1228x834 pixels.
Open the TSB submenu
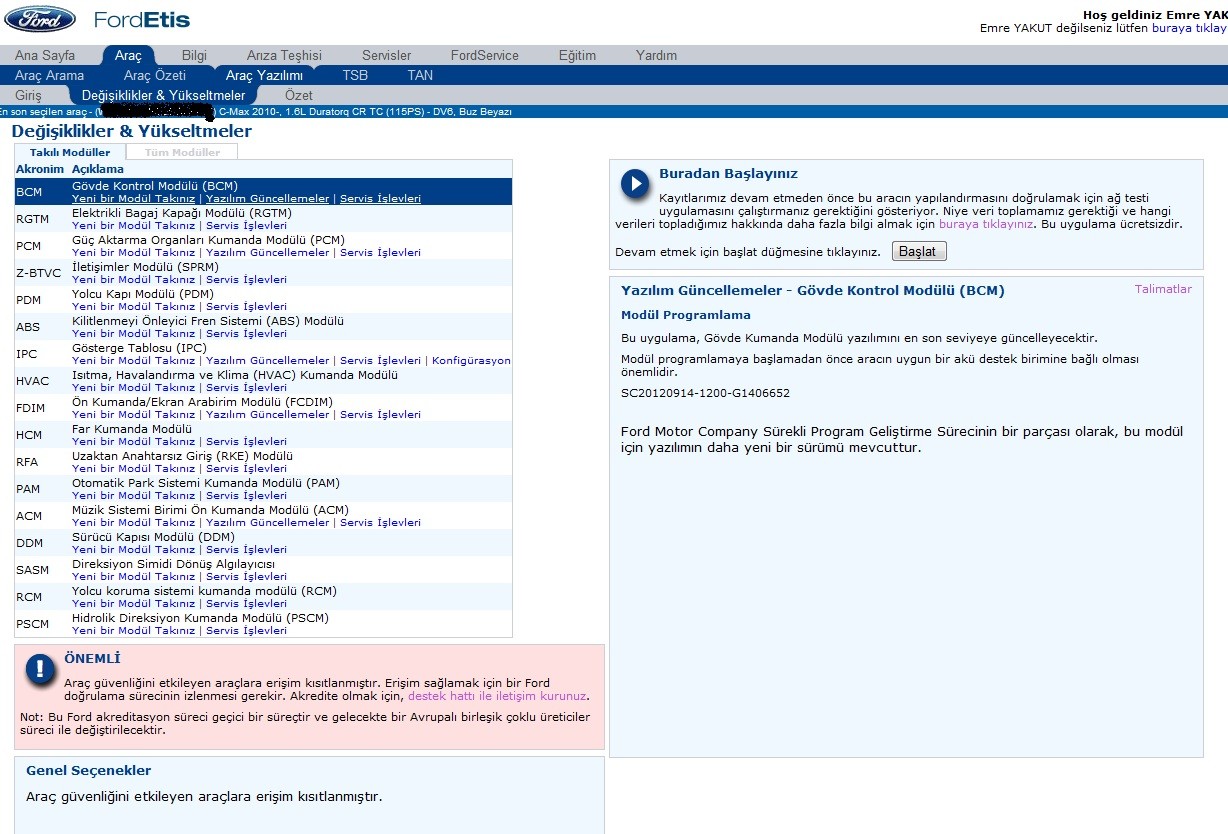pyautogui.click(x=355, y=75)
